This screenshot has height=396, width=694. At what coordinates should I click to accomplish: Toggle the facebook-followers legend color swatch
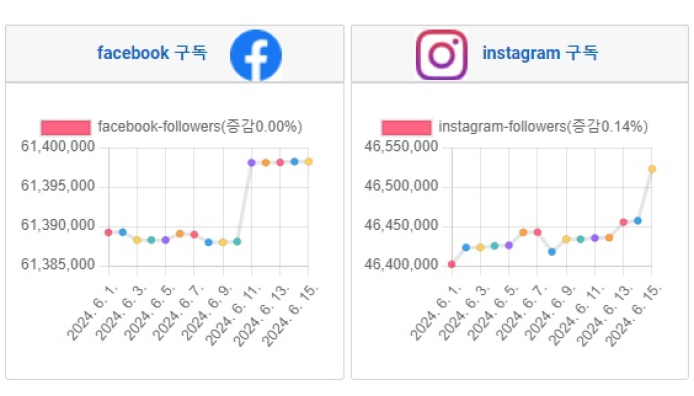[x=66, y=127]
